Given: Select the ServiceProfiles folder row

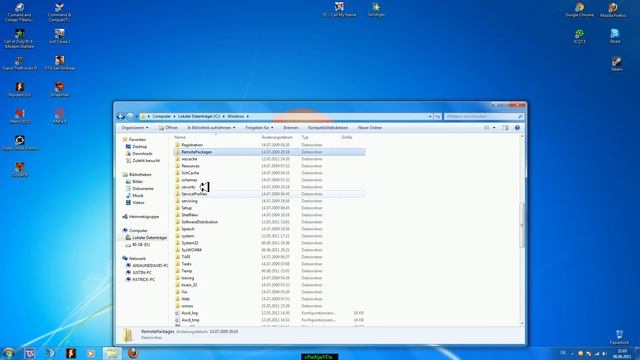Looking at the screenshot, I should click(x=269, y=194).
